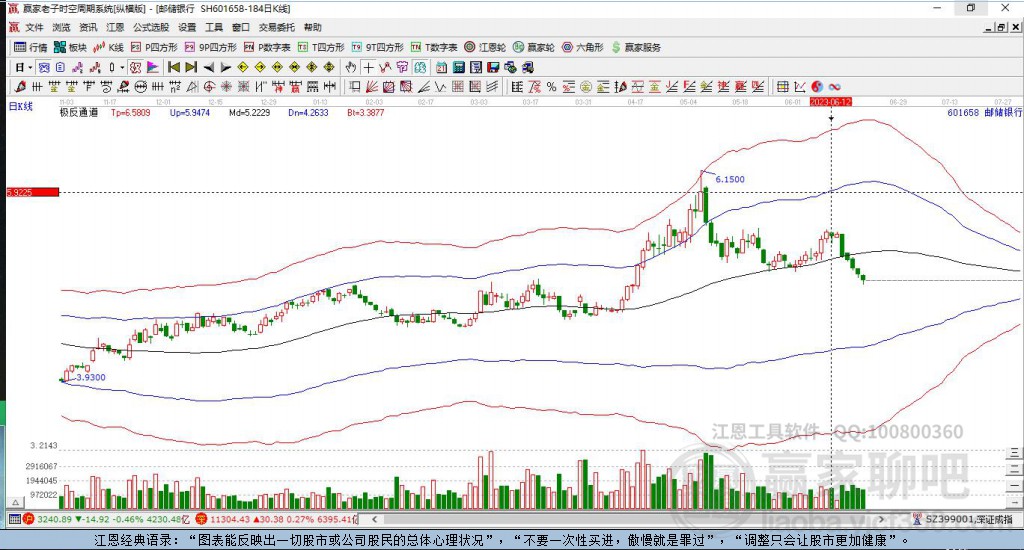Viewport: 1024px width, 550px height.
Task: Open the P数字表 tool
Action: [267, 47]
